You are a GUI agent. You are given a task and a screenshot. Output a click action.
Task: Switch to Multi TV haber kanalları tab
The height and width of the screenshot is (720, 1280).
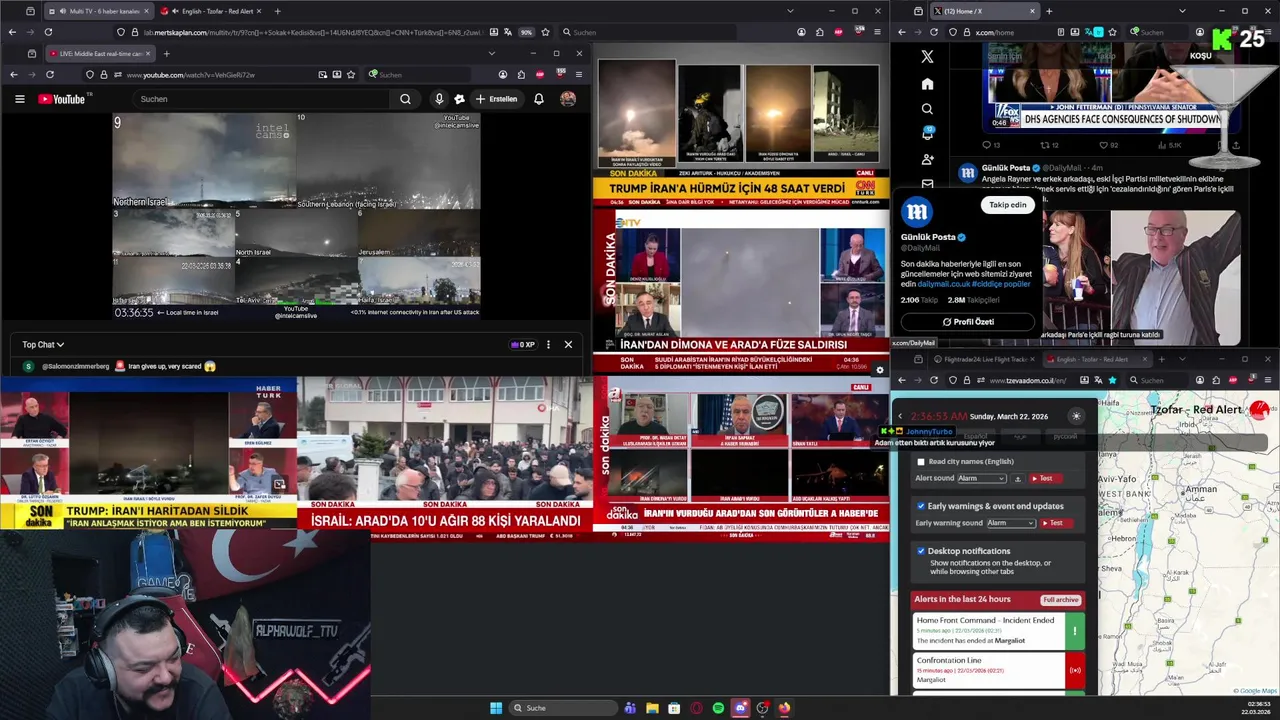click(97, 11)
